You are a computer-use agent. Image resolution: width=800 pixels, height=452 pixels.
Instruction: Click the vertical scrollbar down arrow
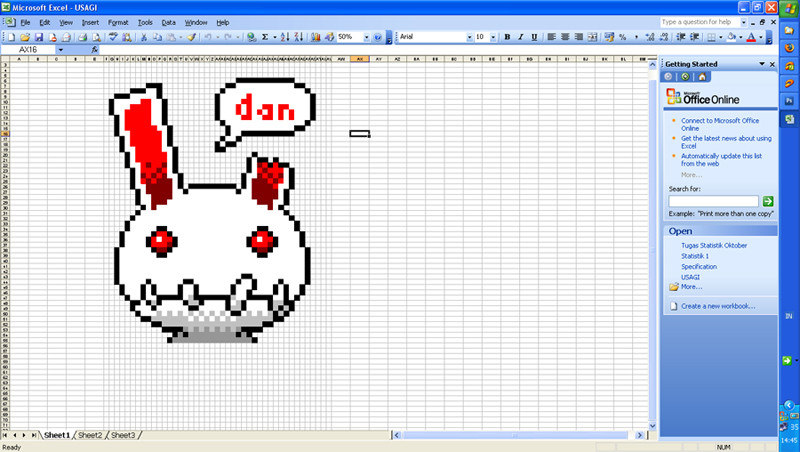653,425
